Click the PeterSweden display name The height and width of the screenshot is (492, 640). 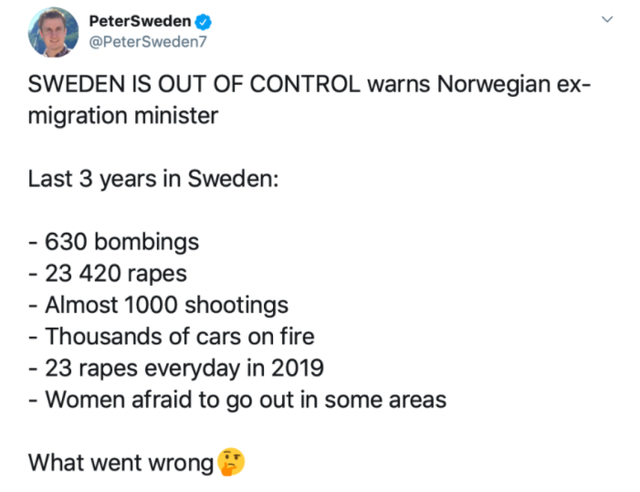[x=144, y=19]
